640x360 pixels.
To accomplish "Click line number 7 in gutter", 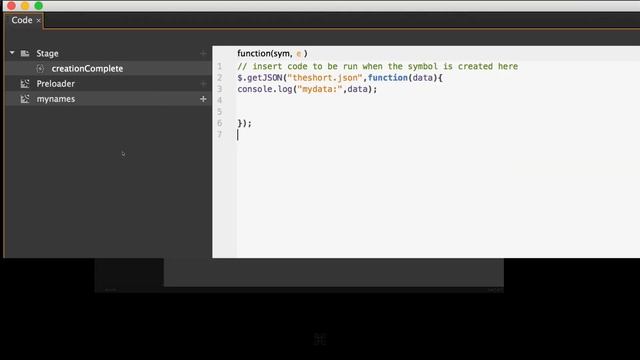I will click(220, 135).
